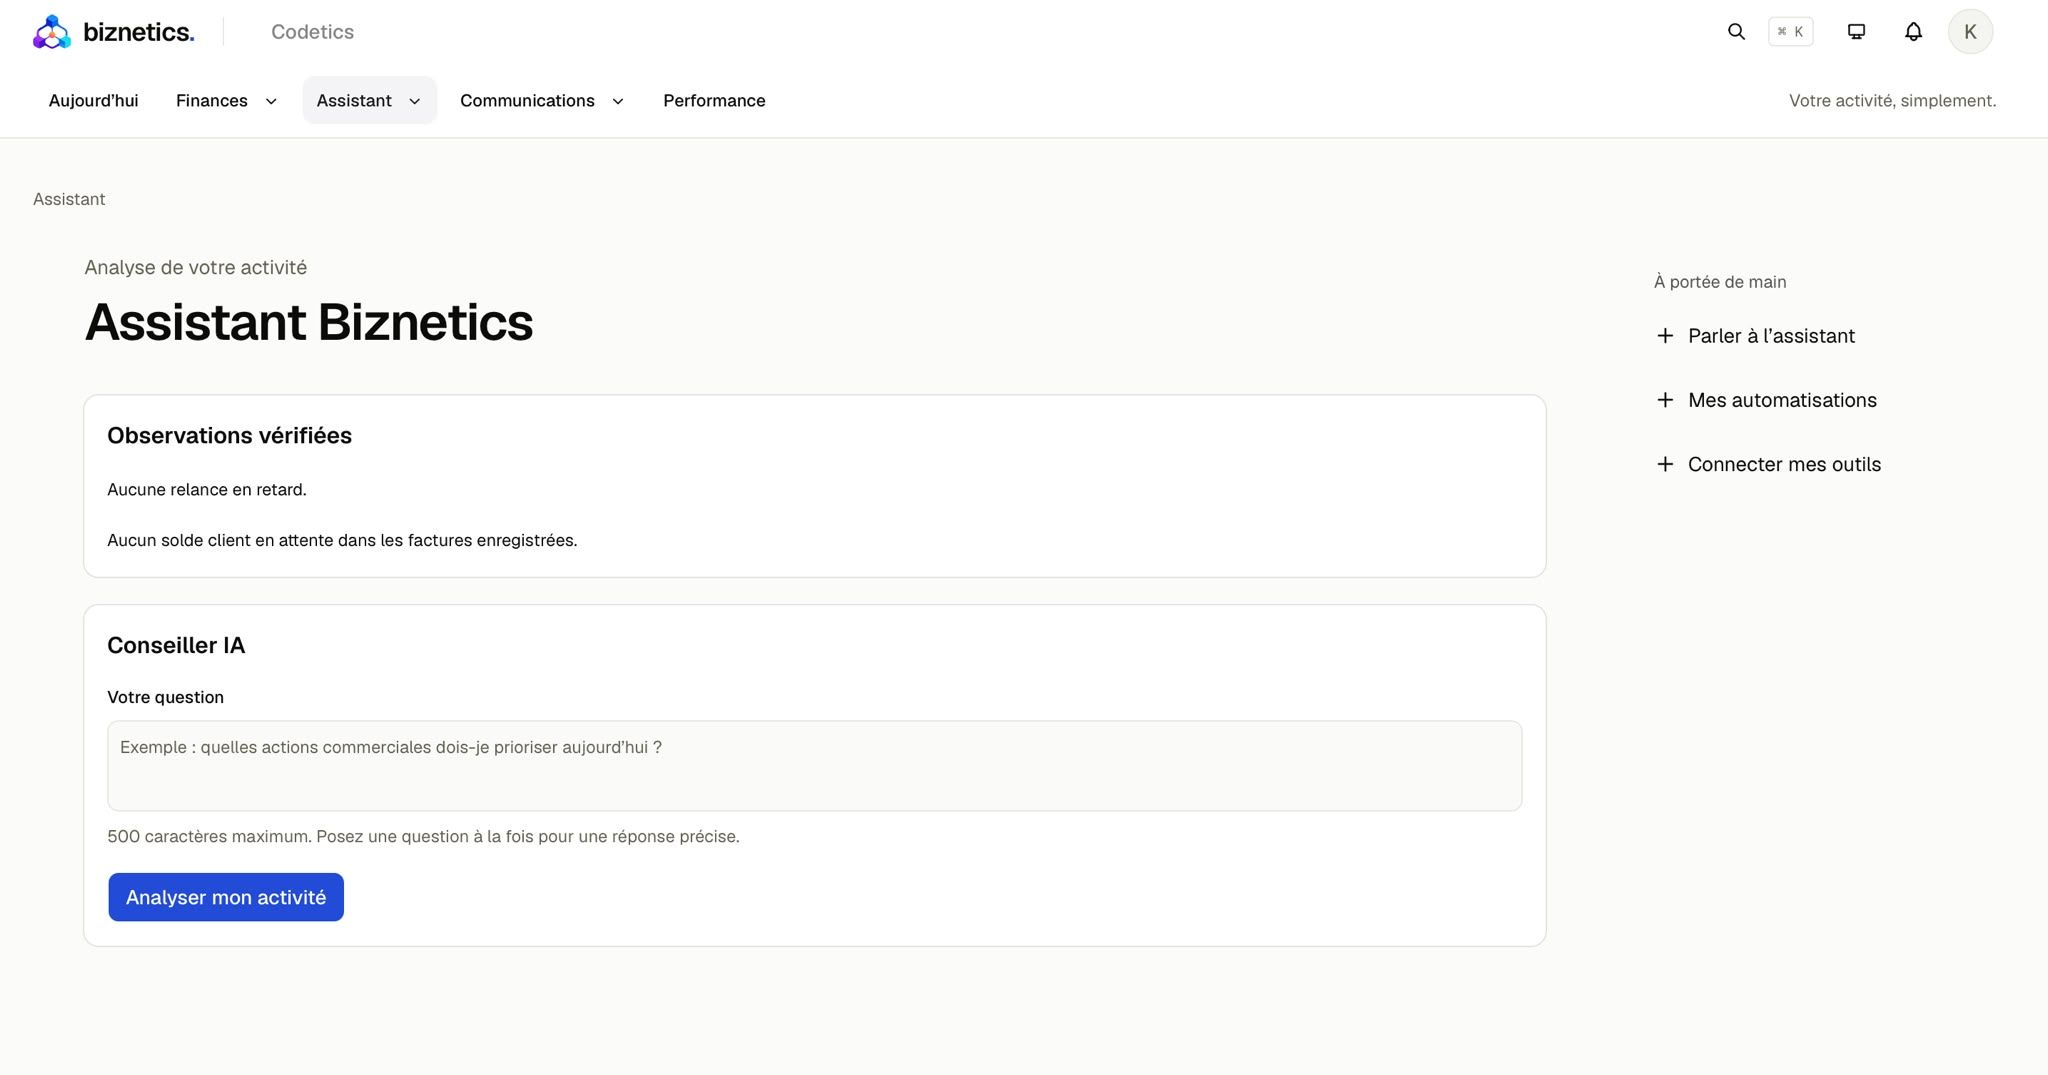The image size is (2048, 1075).
Task: Go to Aujourd'hui tab
Action: (94, 100)
